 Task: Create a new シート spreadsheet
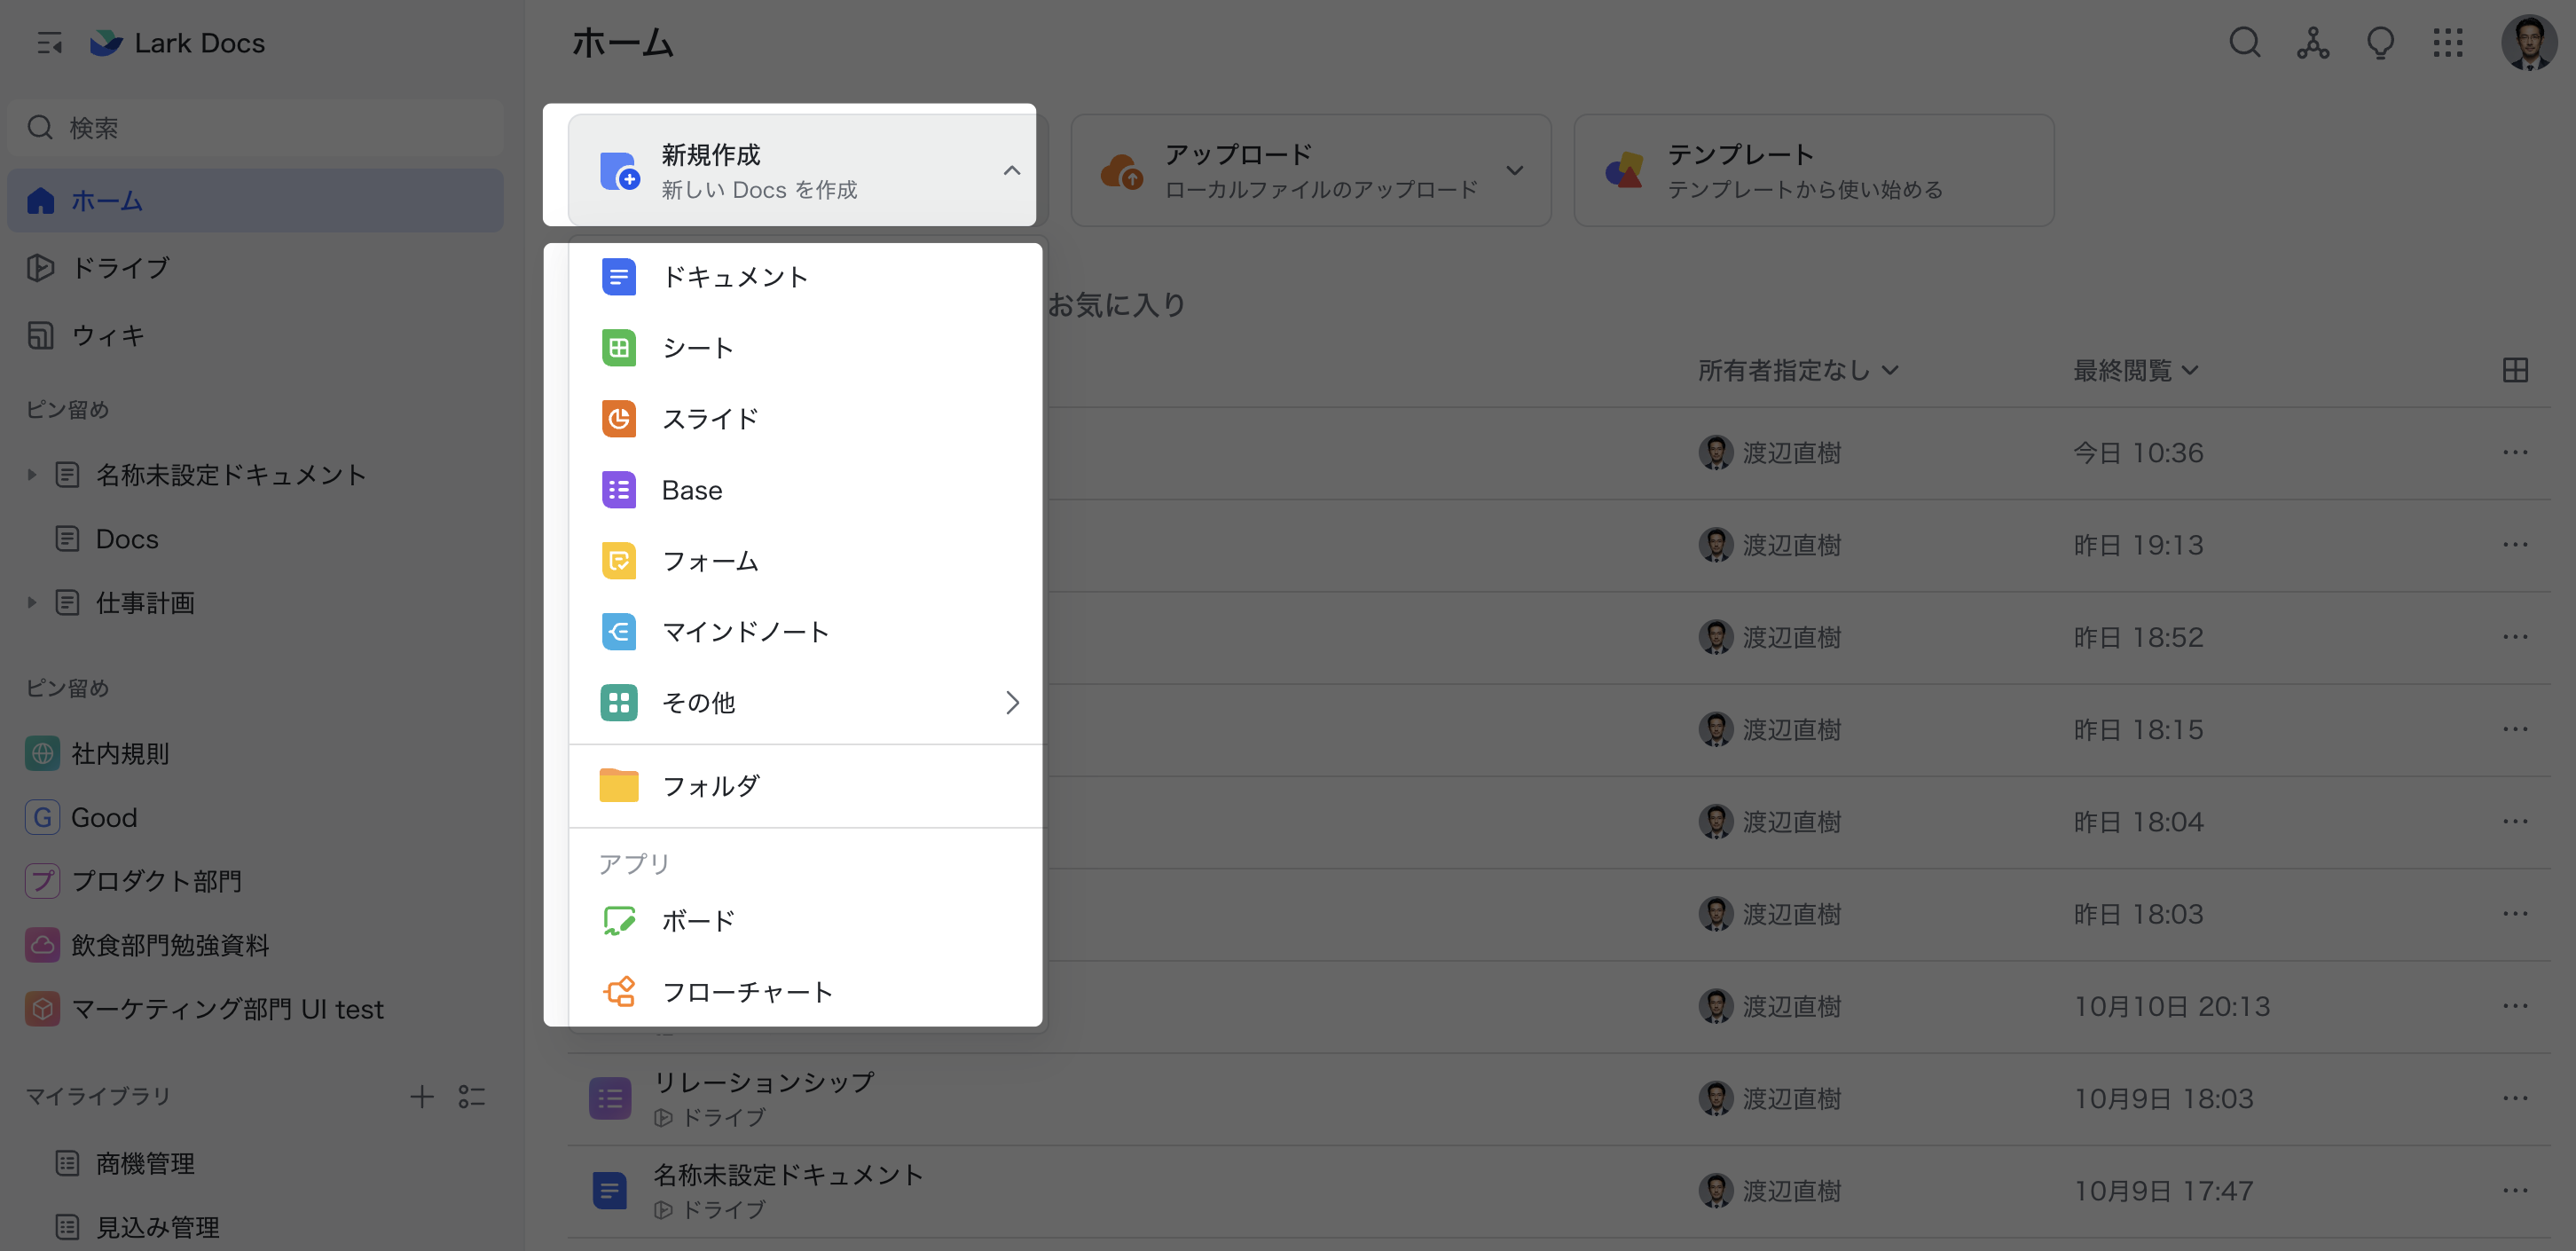tap(698, 348)
